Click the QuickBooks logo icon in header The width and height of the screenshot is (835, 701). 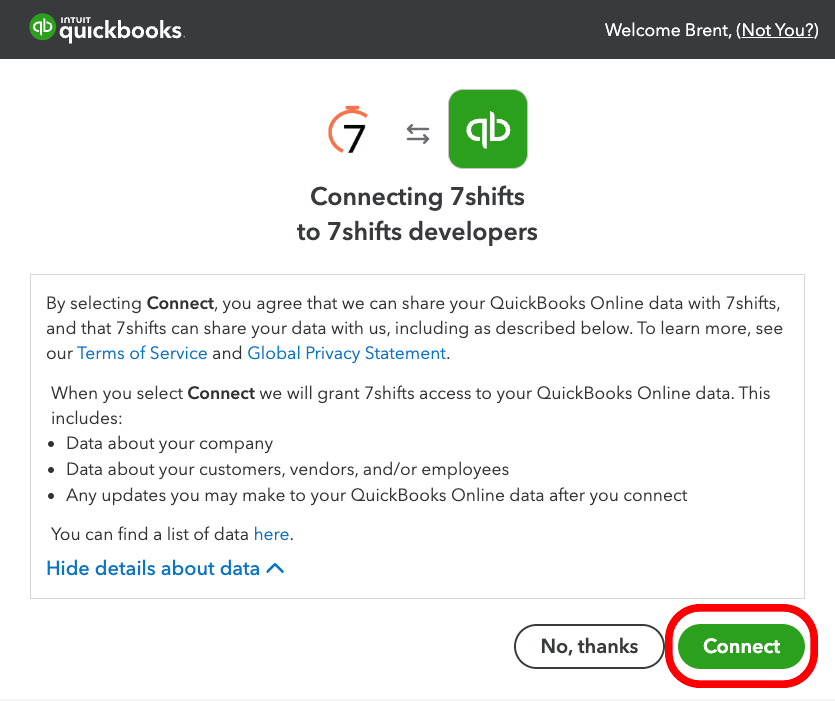point(42,27)
